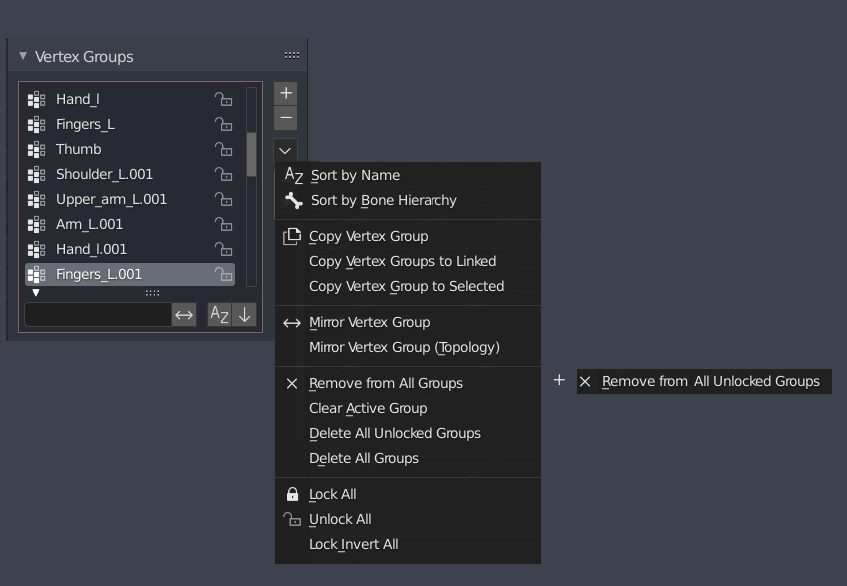Click the remove vertex group minus button
Image resolution: width=847 pixels, height=586 pixels.
coord(285,118)
